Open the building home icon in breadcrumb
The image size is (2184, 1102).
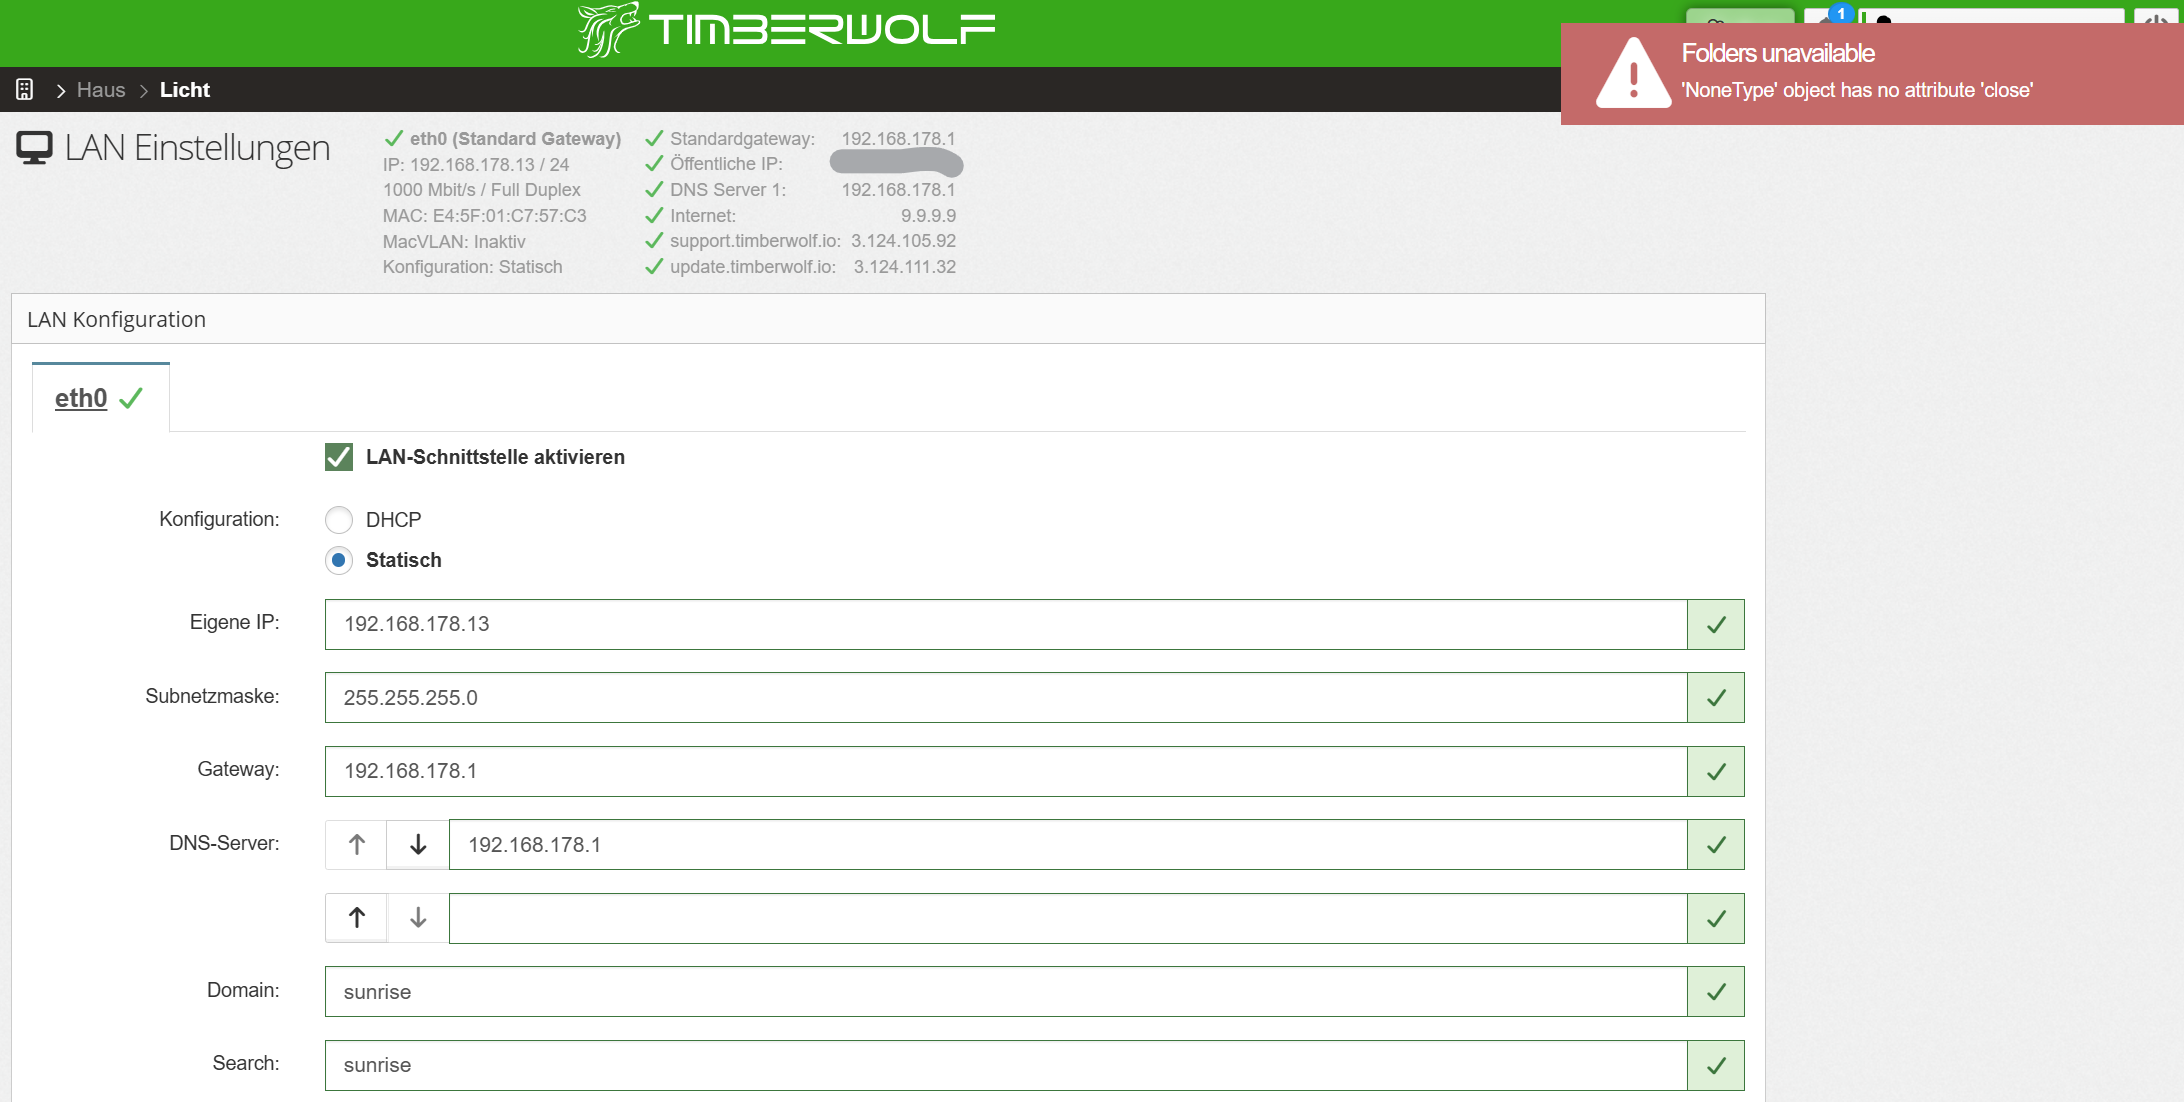click(x=25, y=90)
